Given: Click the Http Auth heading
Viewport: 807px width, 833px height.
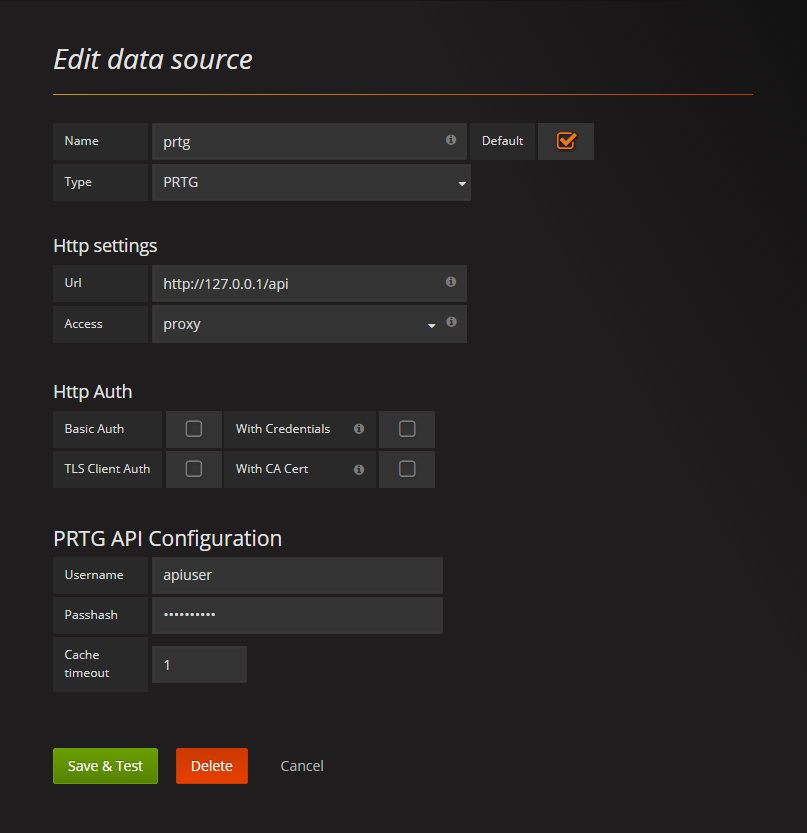Looking at the screenshot, I should point(92,392).
